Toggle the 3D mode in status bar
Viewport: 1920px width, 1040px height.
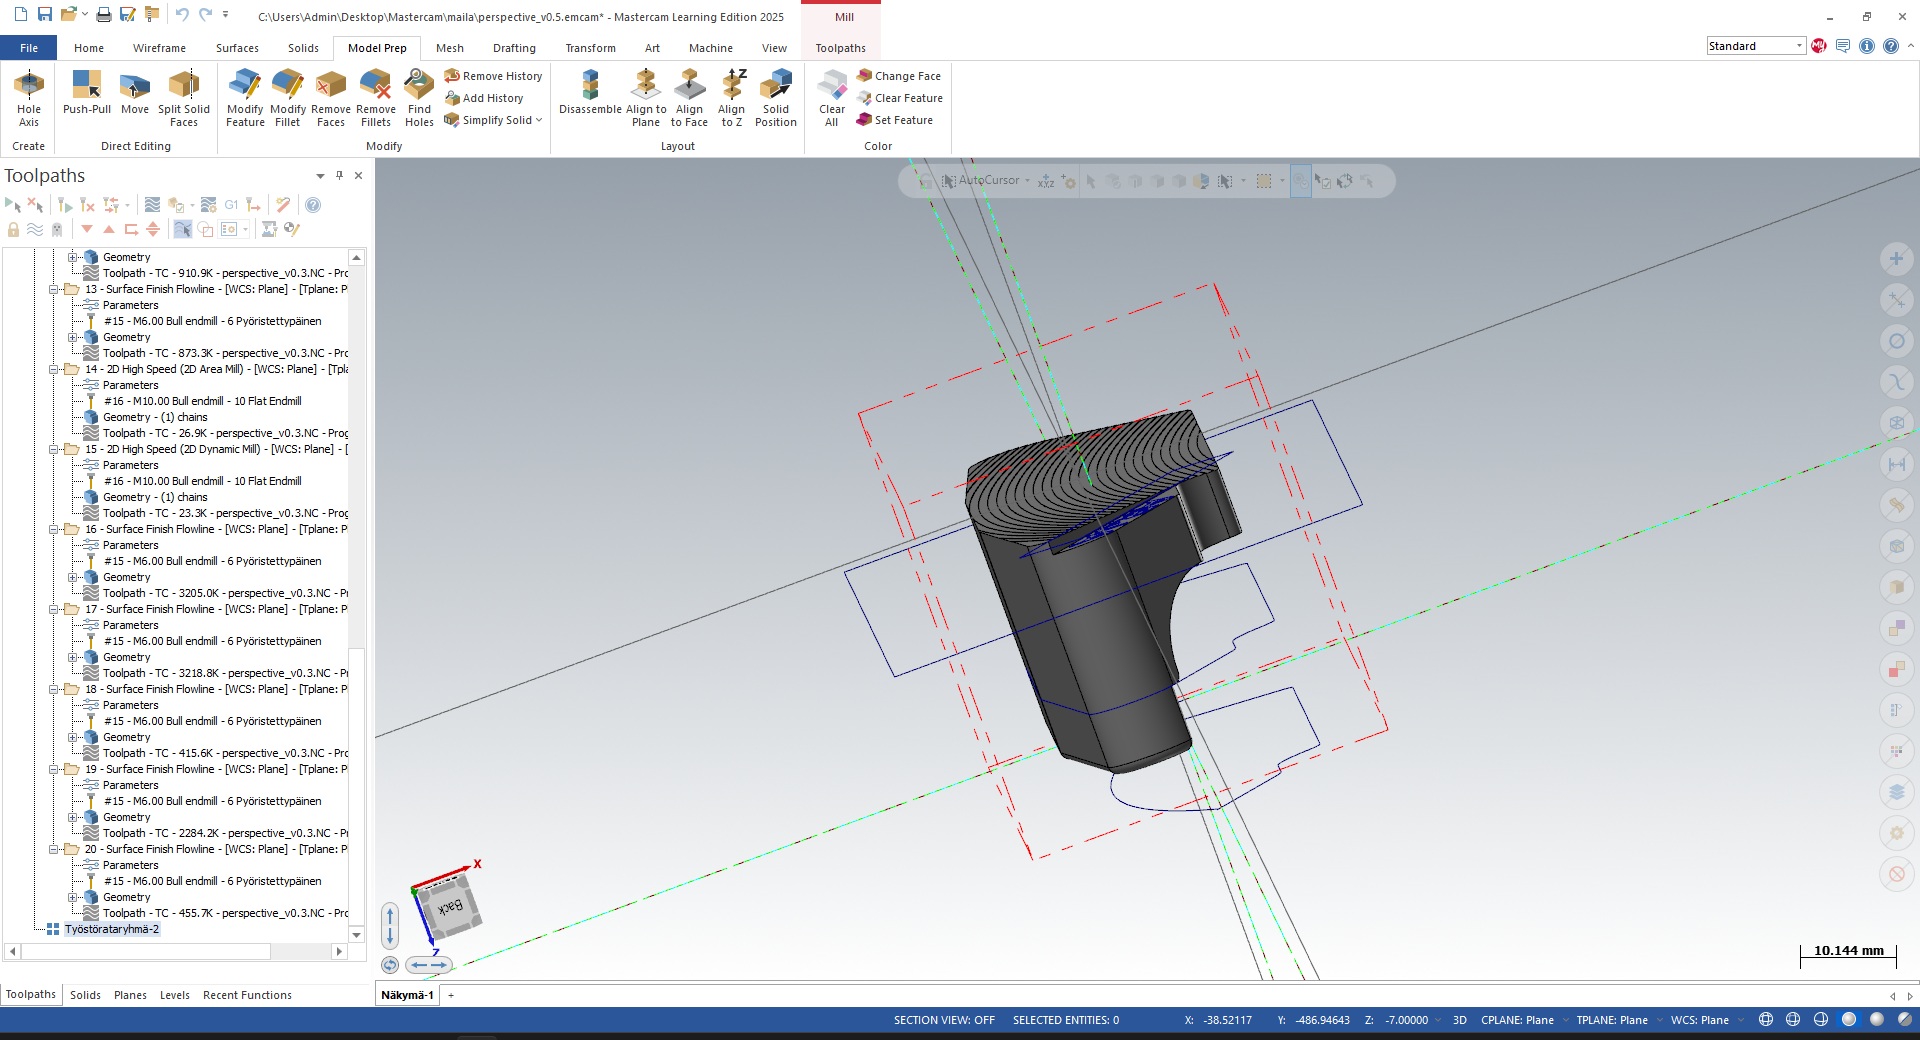[1459, 1020]
